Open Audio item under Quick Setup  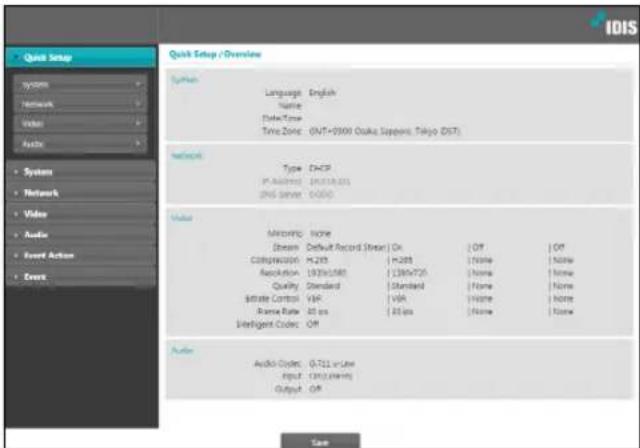tap(80, 144)
